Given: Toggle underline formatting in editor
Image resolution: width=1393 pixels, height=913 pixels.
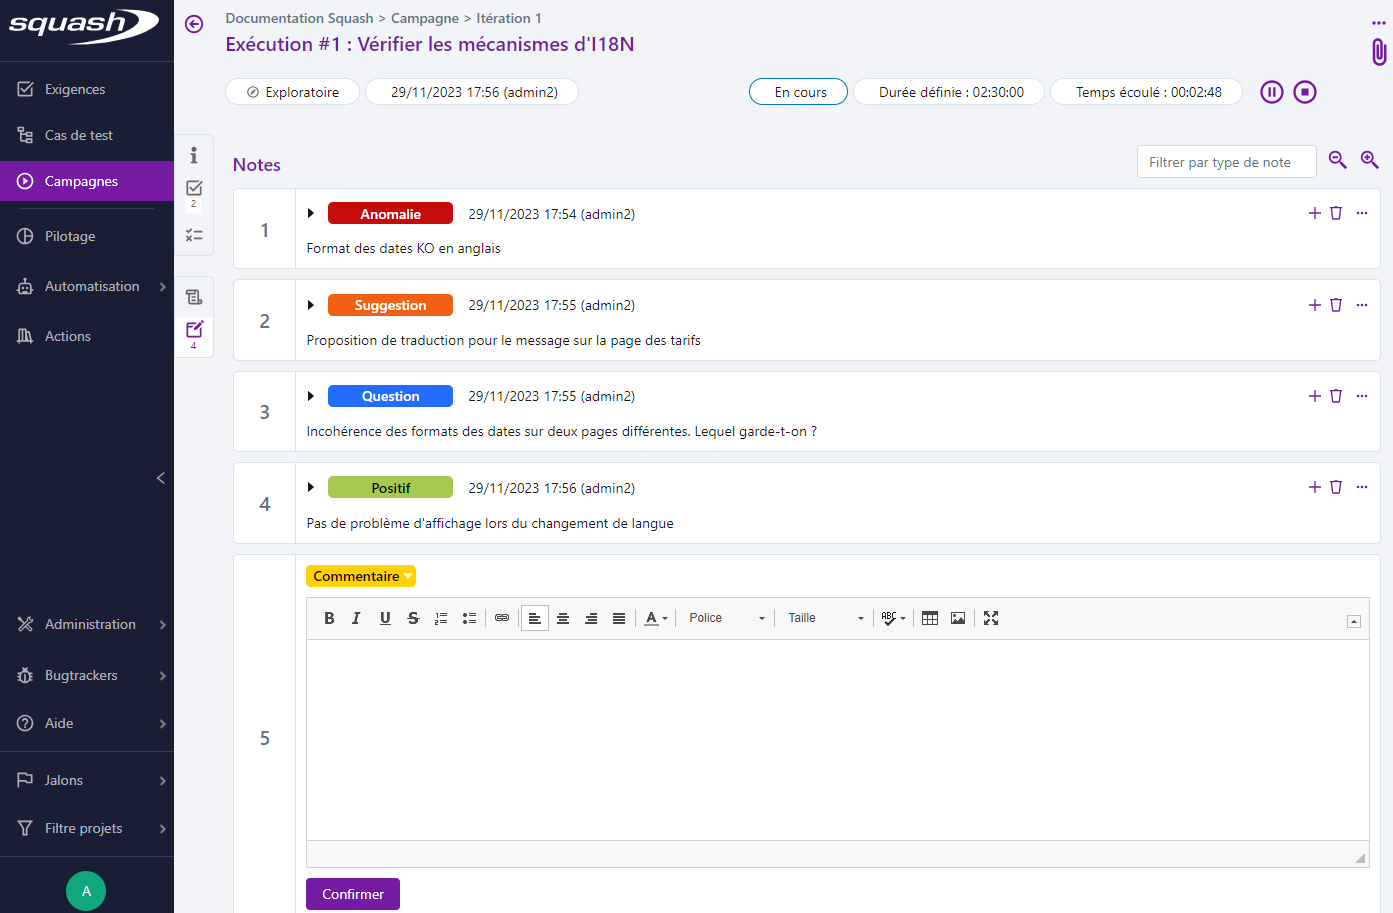Looking at the screenshot, I should tap(385, 618).
